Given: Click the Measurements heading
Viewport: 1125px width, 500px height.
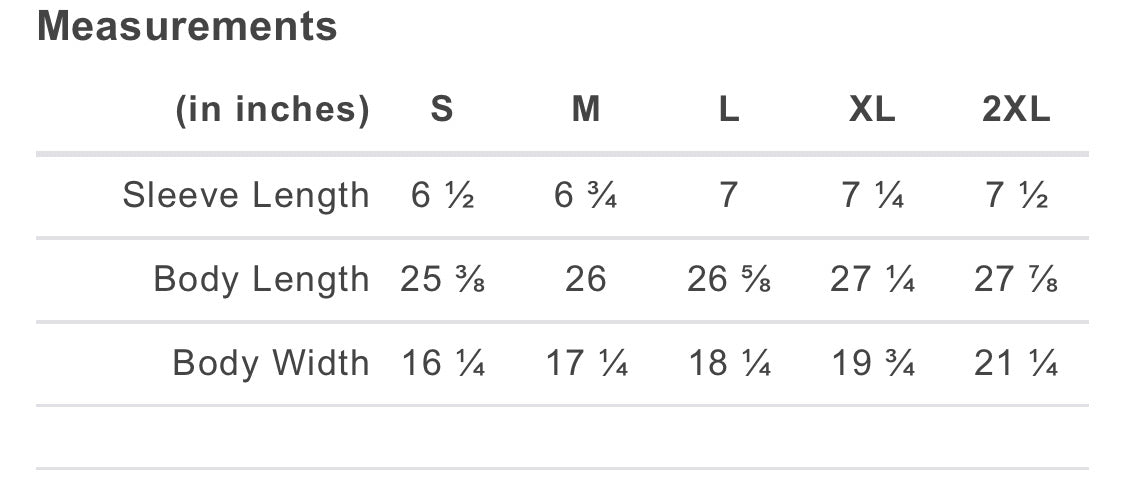Looking at the screenshot, I should tap(187, 27).
